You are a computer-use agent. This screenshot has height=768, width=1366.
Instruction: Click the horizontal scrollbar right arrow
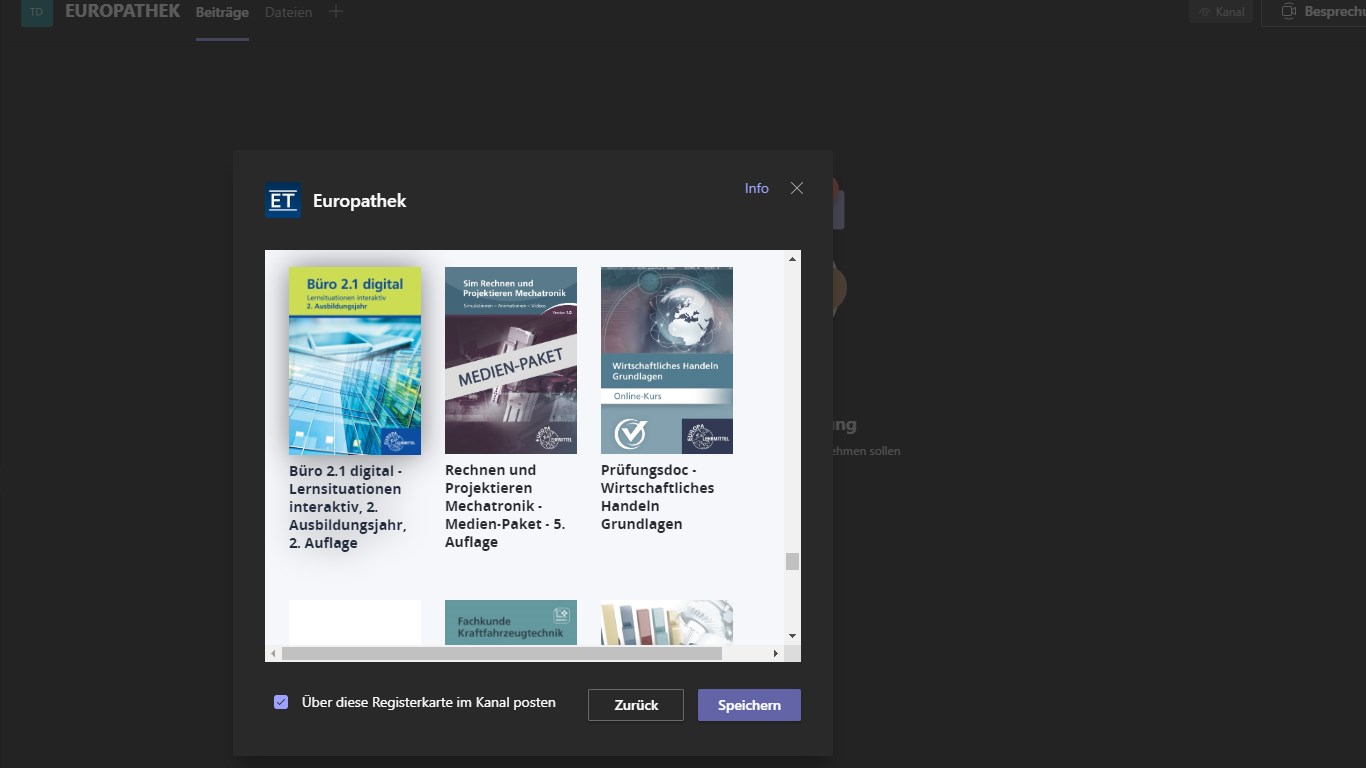tap(775, 653)
